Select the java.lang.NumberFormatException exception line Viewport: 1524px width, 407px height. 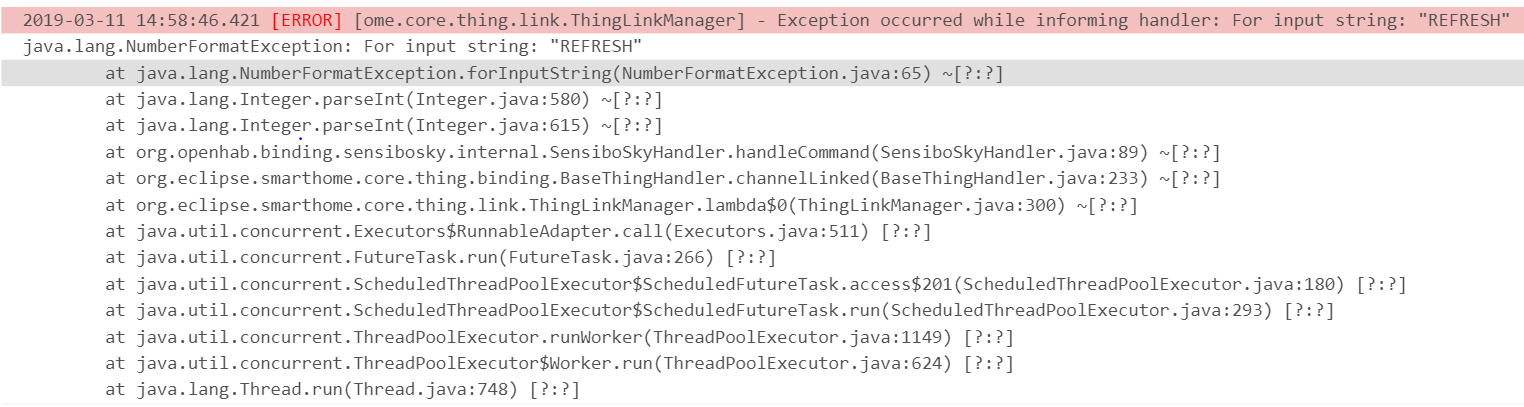pos(332,47)
